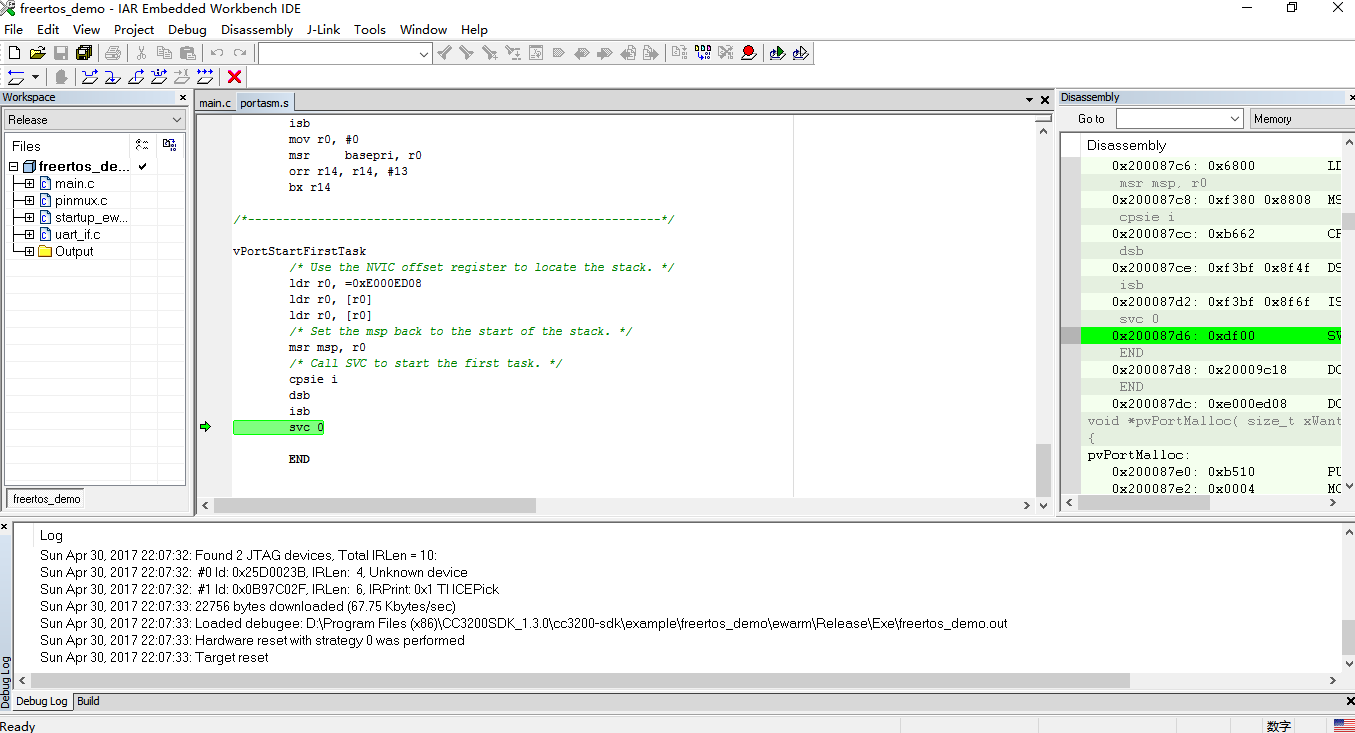Open the Debug menu
The image size is (1355, 733).
[x=187, y=29]
